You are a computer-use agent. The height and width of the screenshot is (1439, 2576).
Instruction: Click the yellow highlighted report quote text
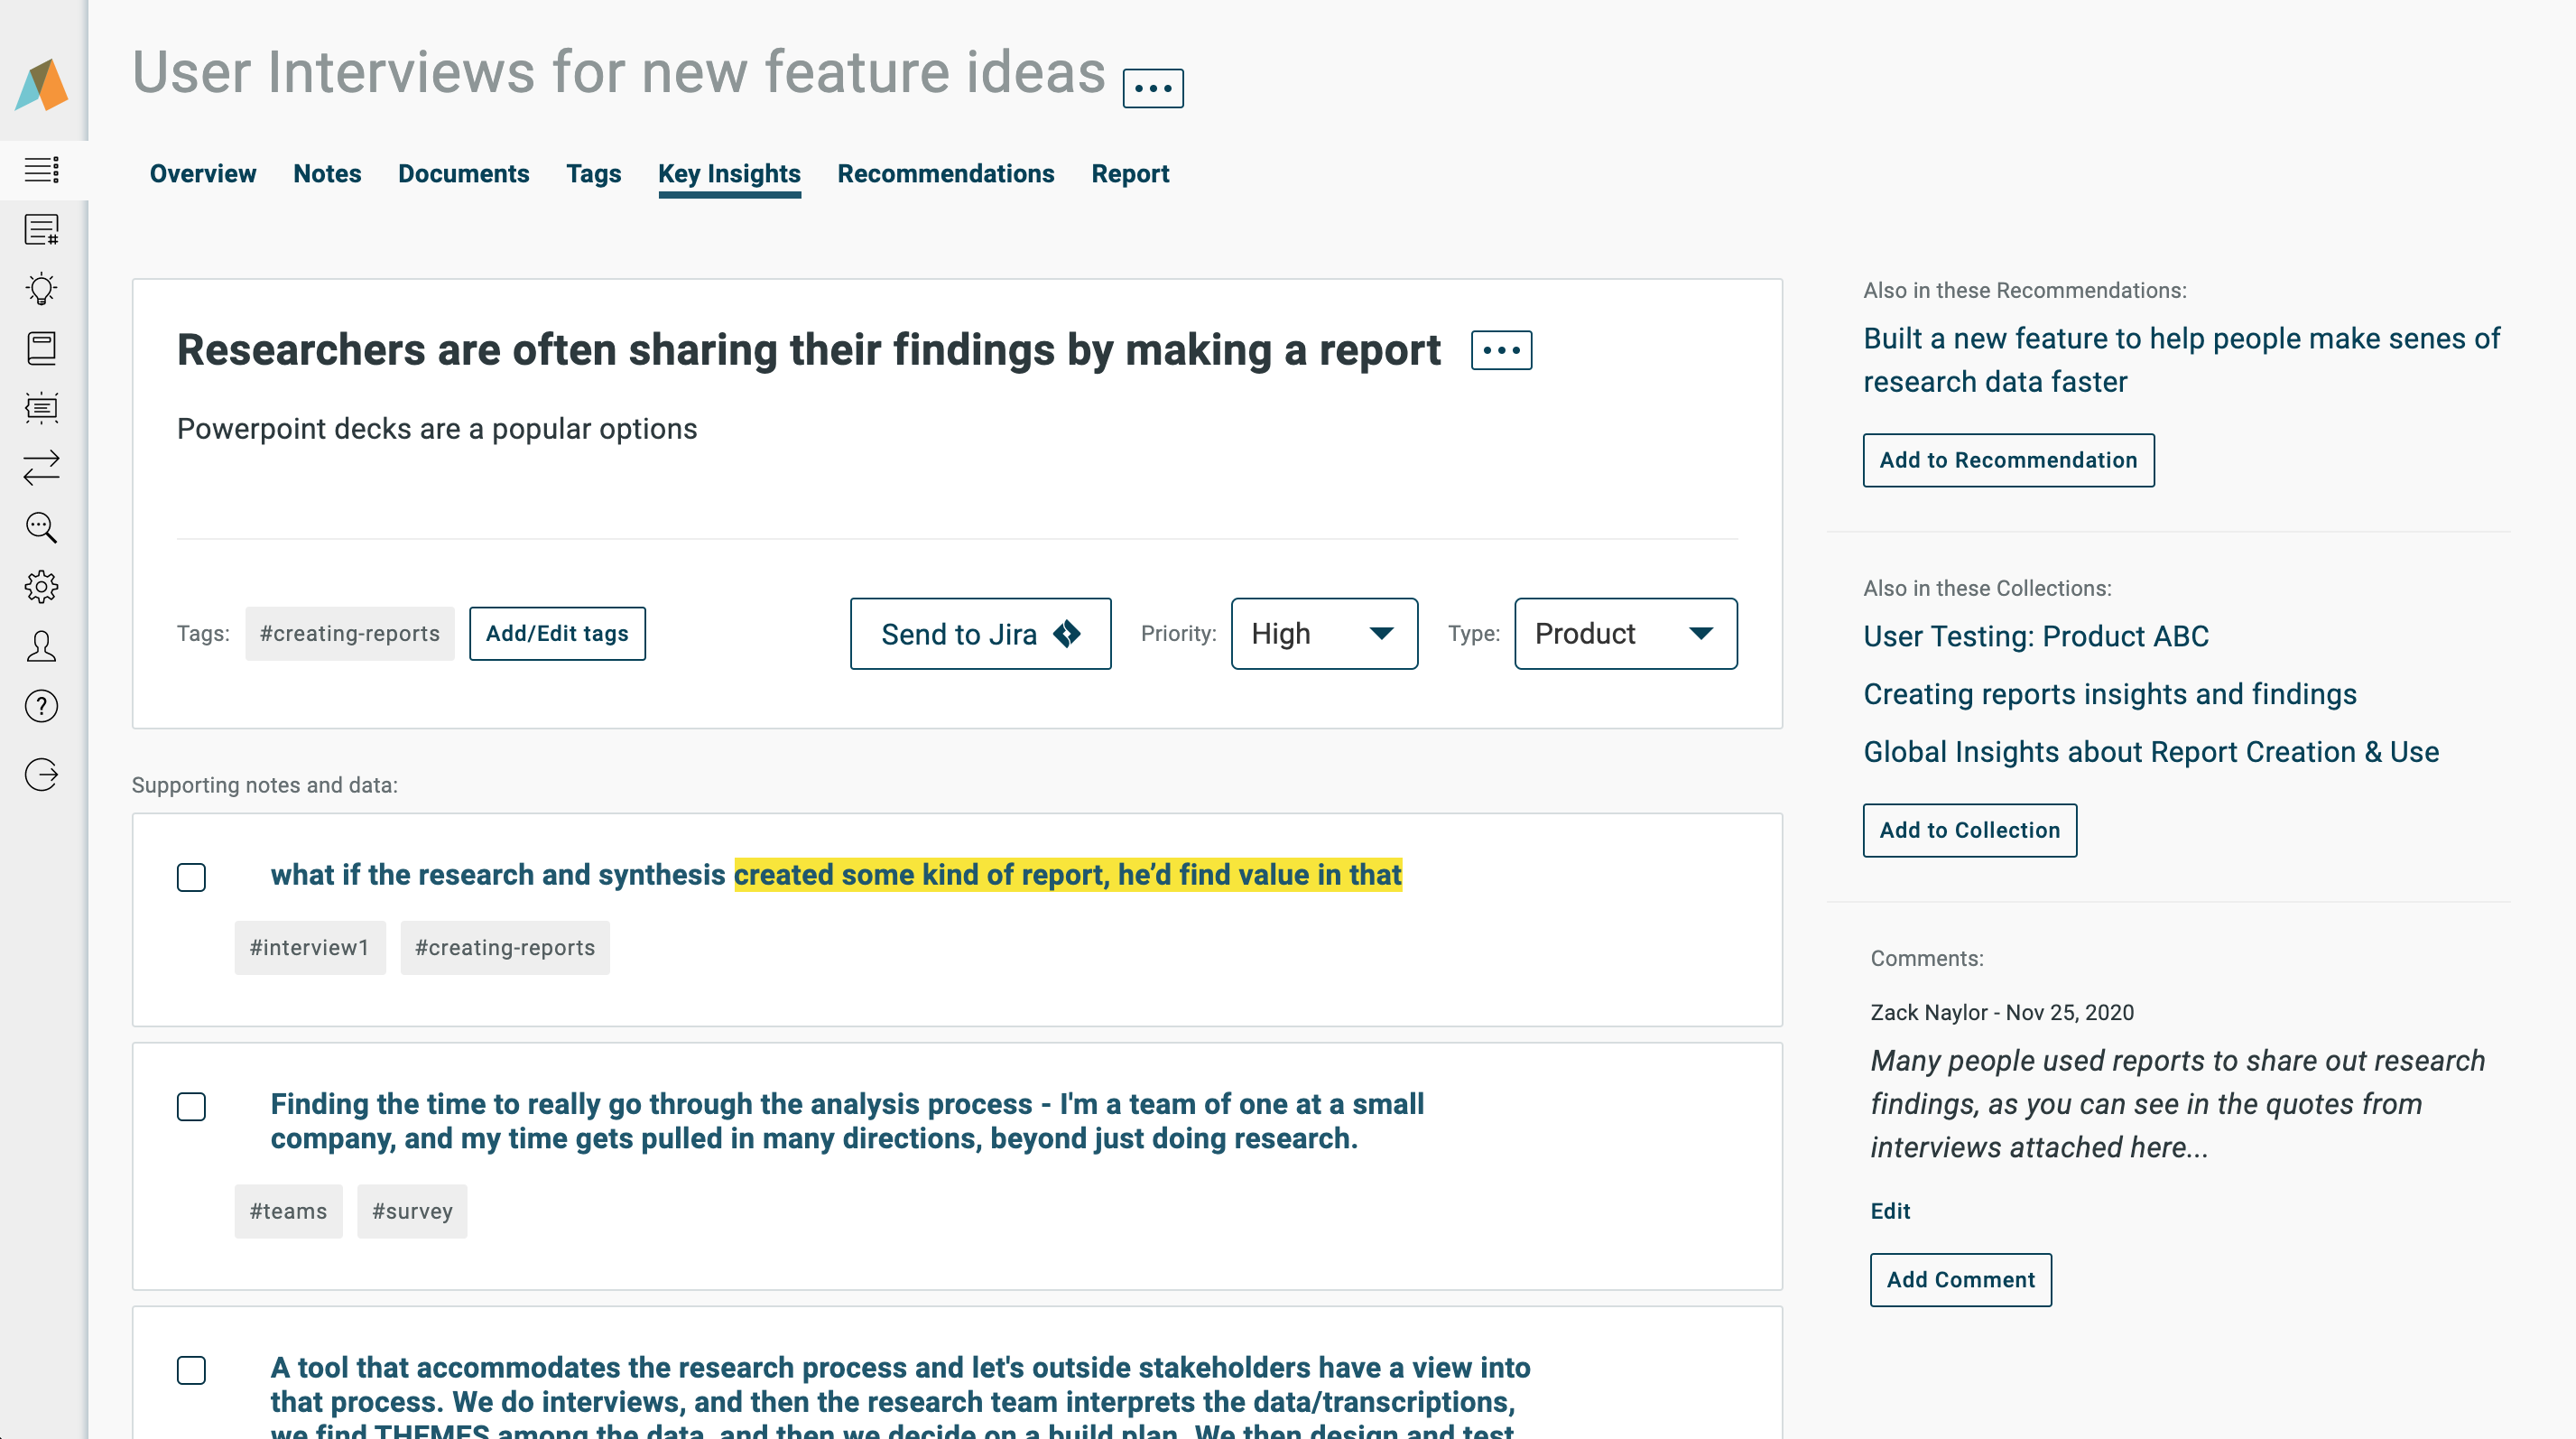[1067, 875]
